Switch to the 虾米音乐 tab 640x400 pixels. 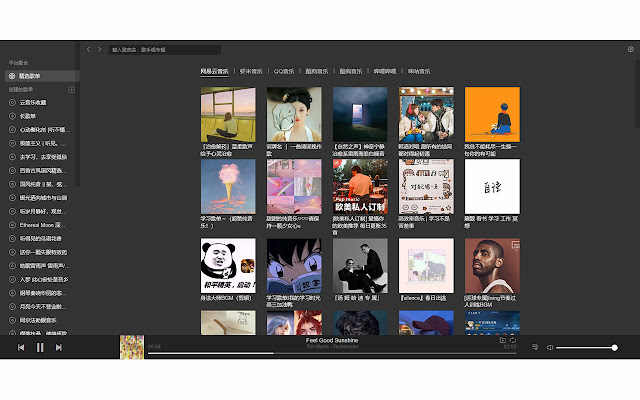(251, 71)
